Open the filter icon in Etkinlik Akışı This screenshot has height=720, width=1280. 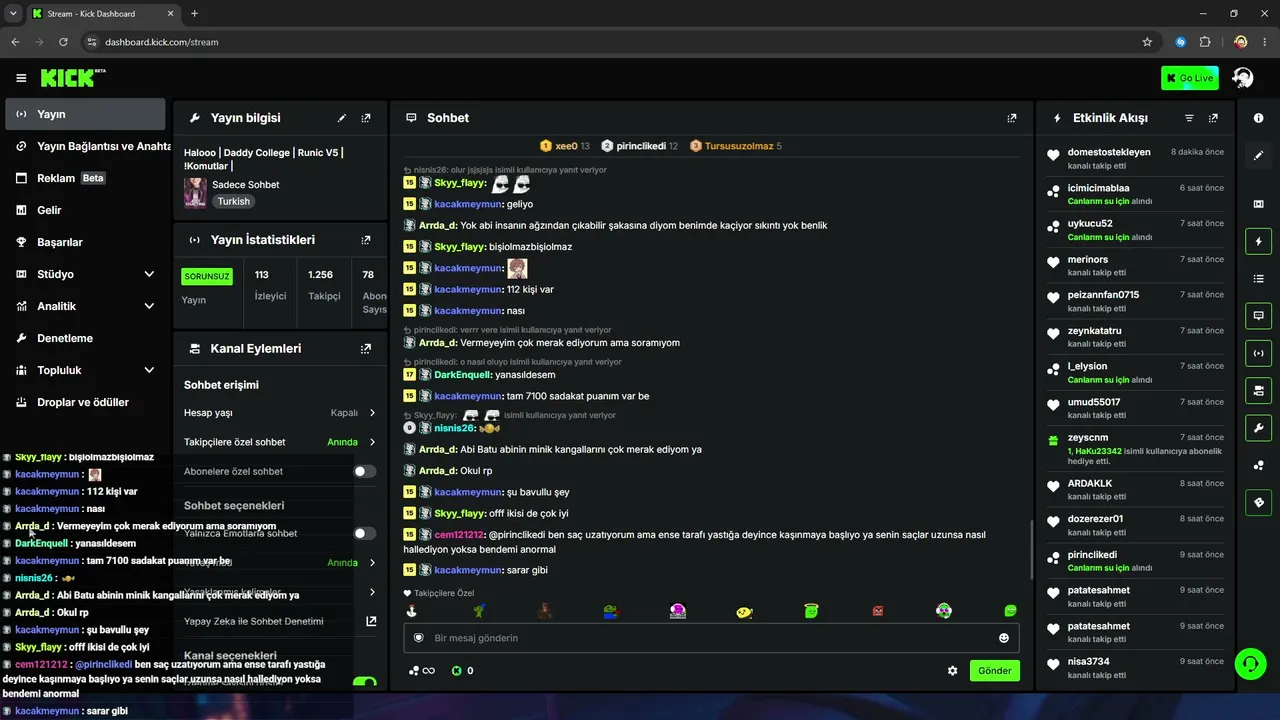(1189, 118)
